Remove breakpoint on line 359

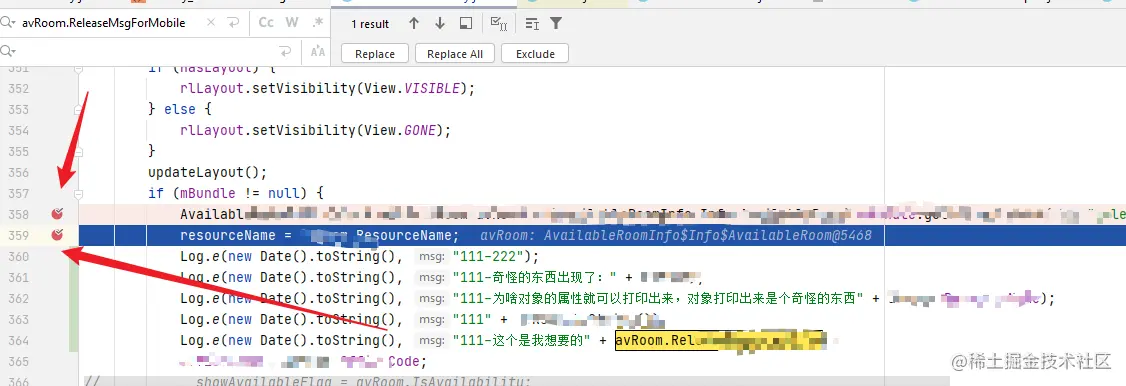click(57, 234)
